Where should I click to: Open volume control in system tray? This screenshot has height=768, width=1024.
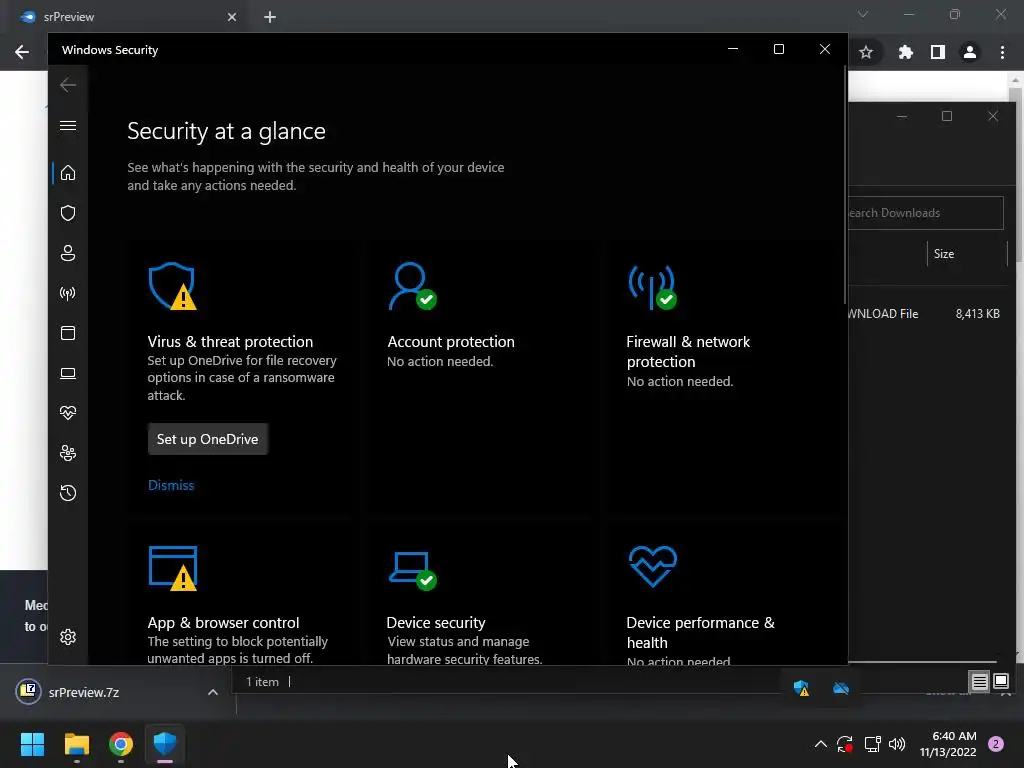point(897,744)
